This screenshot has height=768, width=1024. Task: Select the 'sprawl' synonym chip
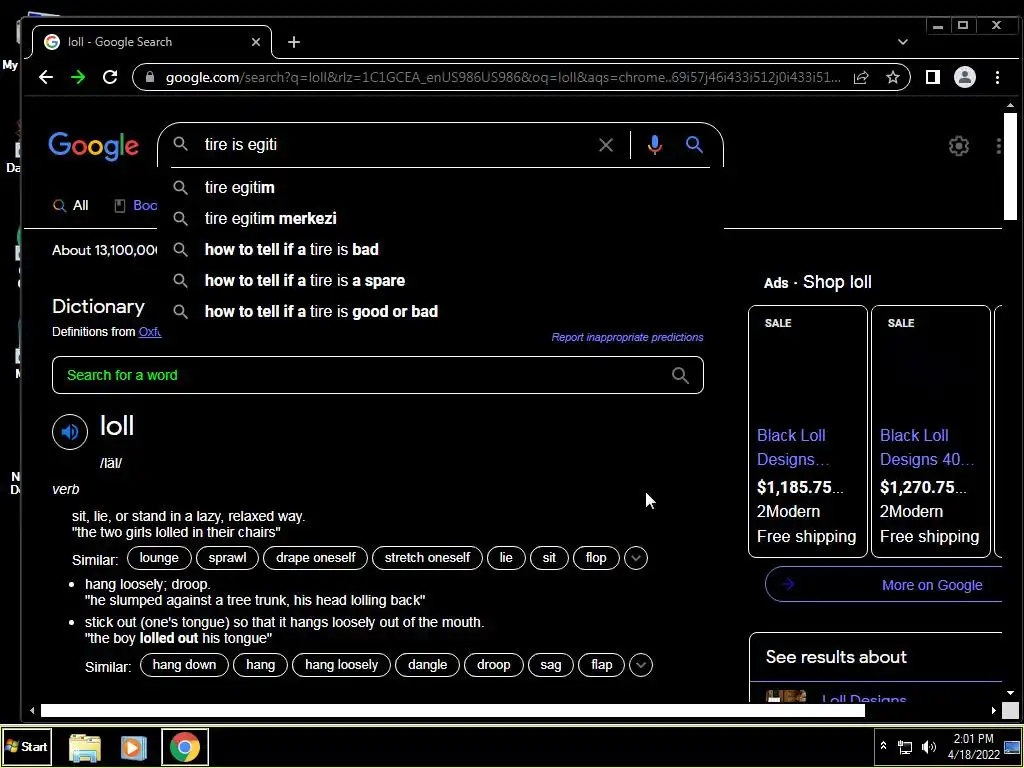[227, 558]
